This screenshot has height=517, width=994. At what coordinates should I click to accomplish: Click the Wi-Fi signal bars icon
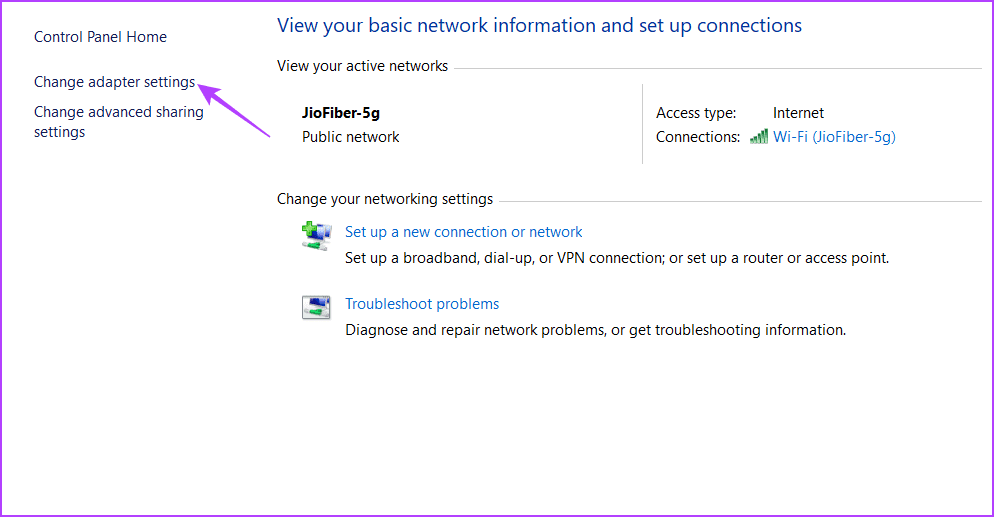click(x=759, y=137)
